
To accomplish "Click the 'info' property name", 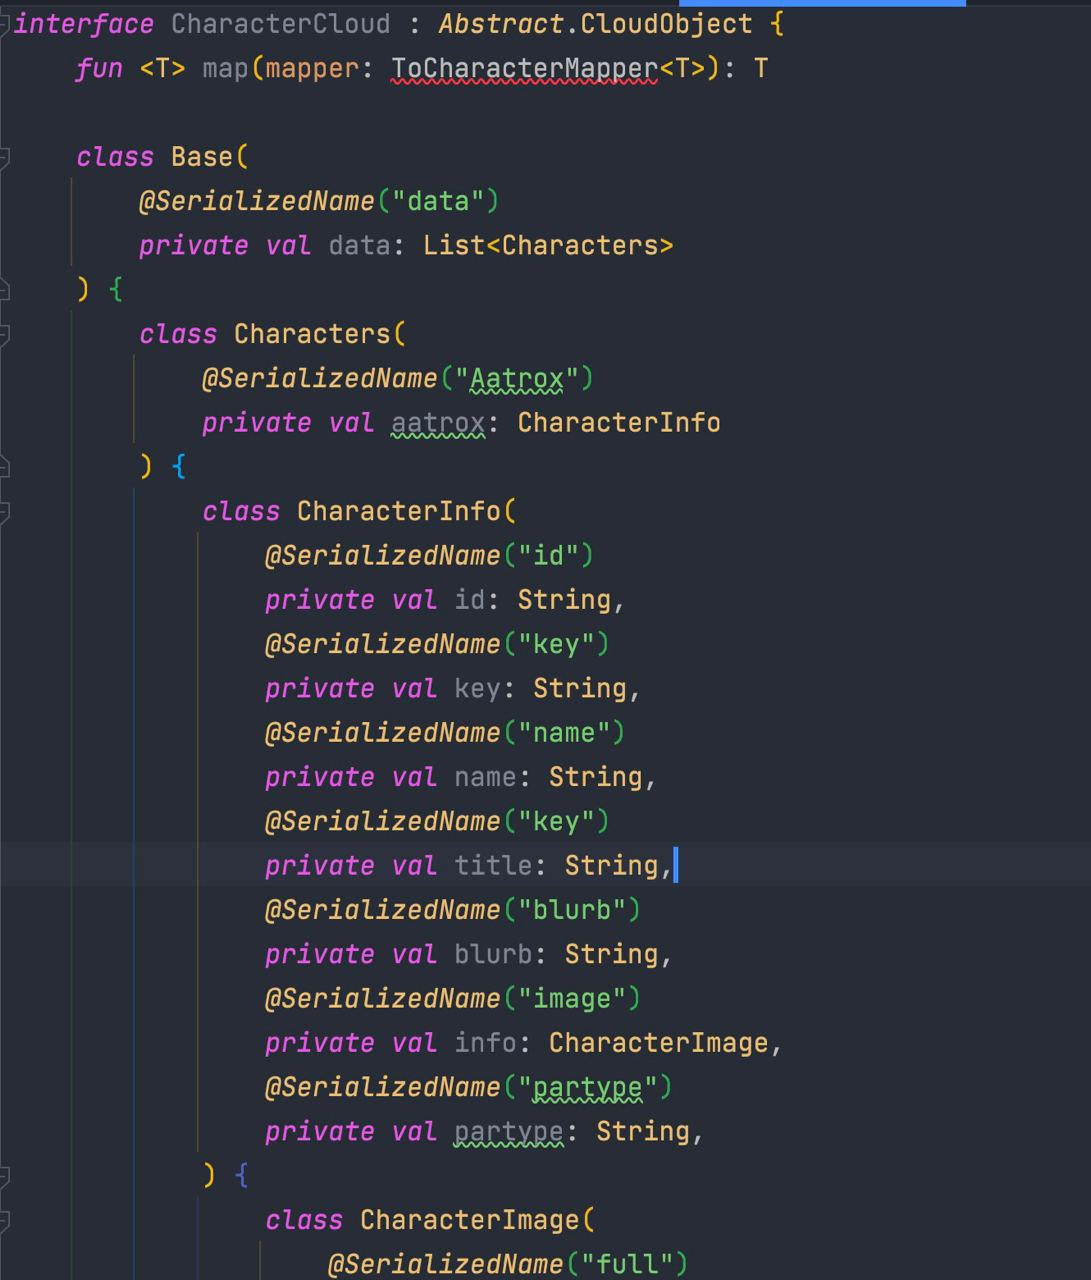I will [485, 1043].
